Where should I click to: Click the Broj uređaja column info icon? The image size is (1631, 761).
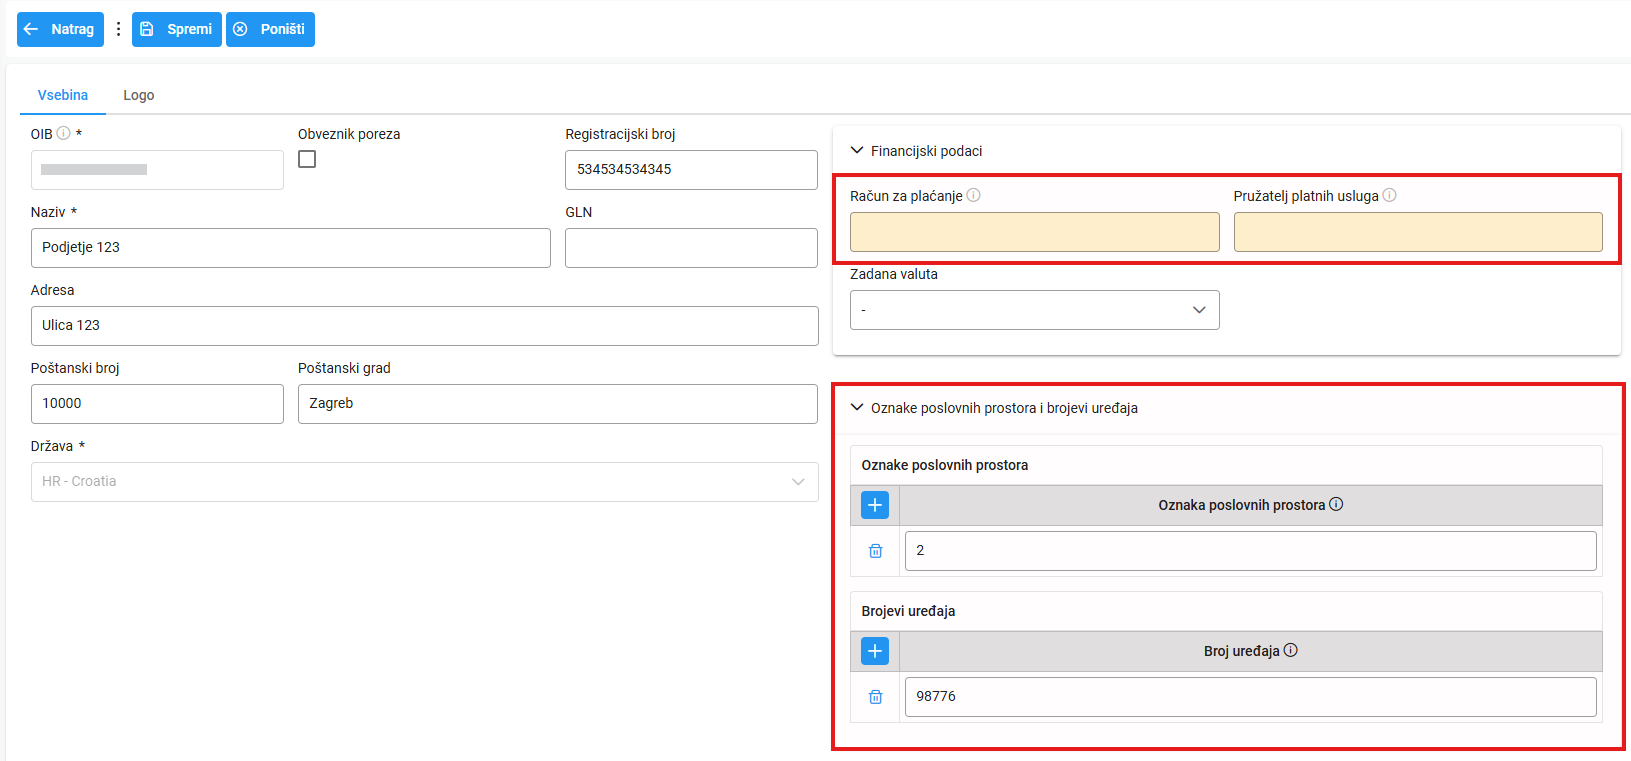point(1291,650)
